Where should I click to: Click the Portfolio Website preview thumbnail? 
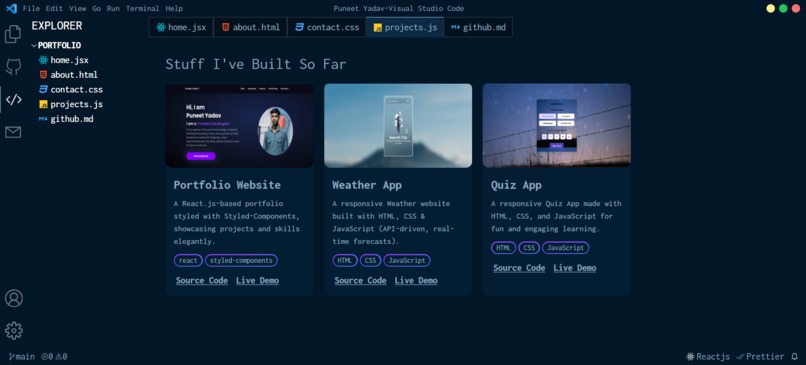240,126
